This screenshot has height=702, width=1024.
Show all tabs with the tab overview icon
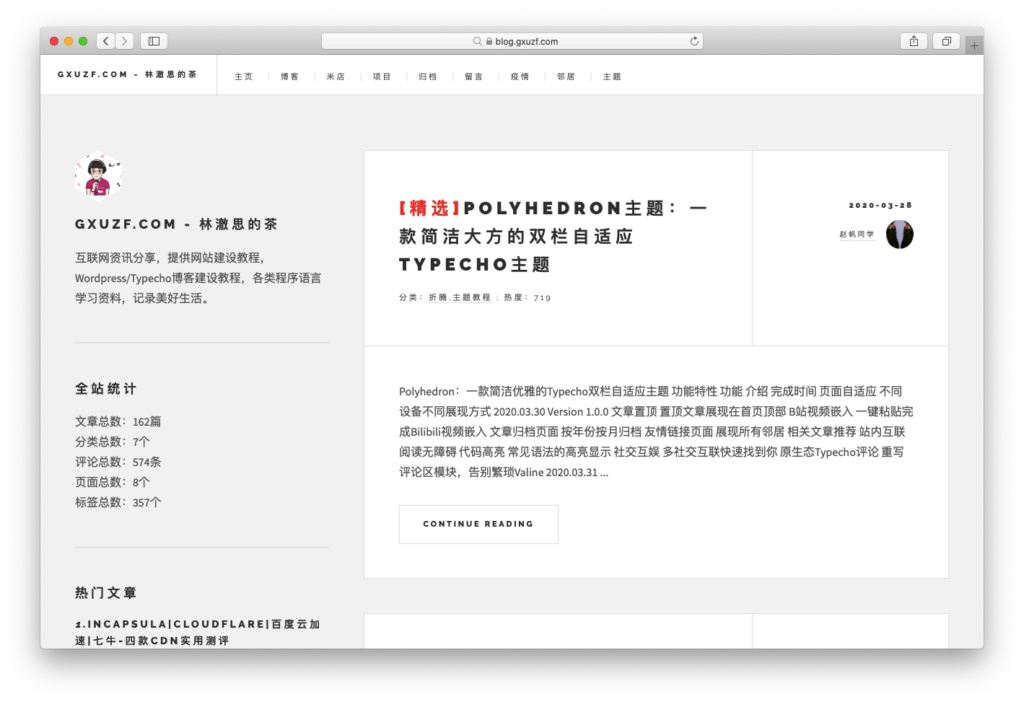click(x=946, y=41)
